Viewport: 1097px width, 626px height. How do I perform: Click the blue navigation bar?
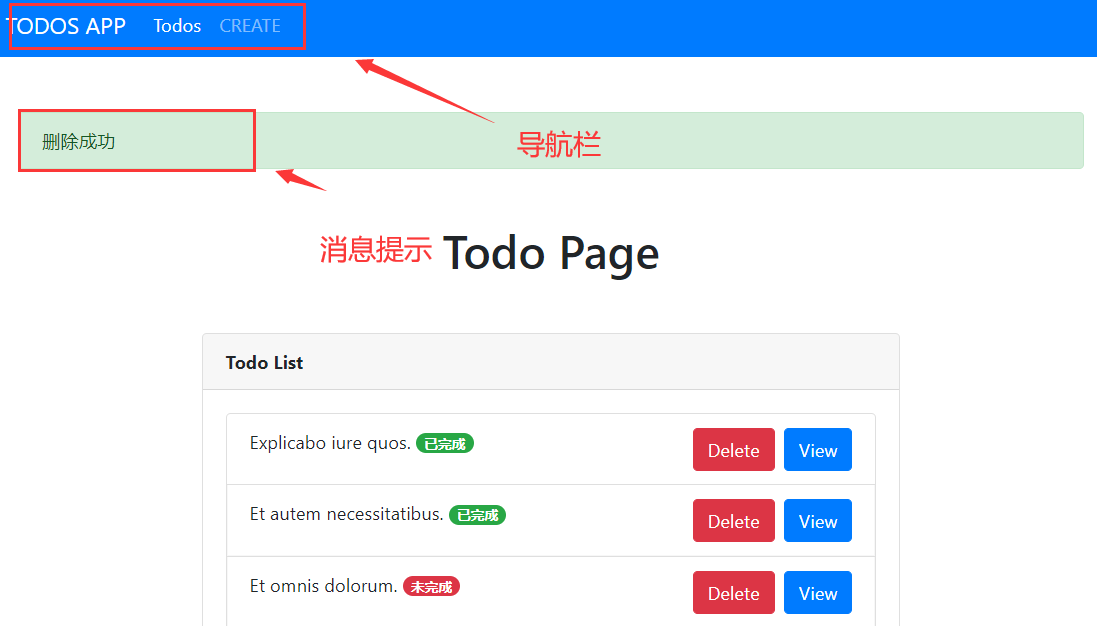click(700, 28)
